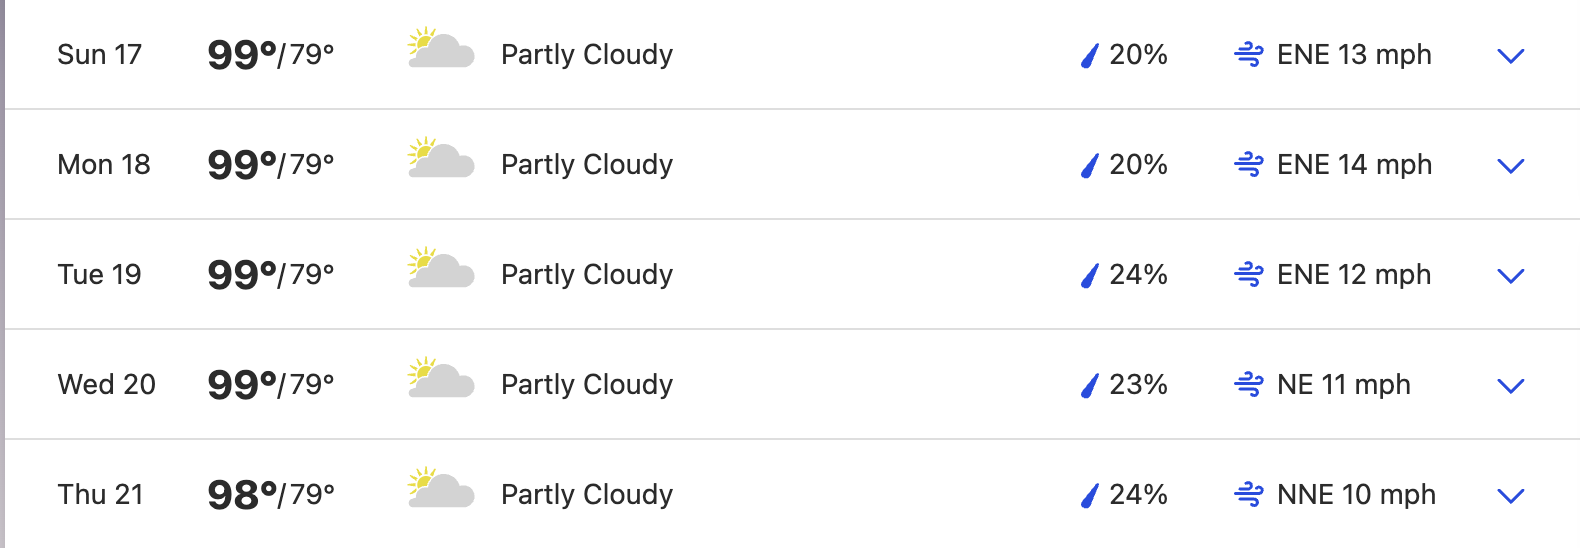Viewport: 1580px width, 548px height.
Task: Open the Wed 20 details chevron
Action: [x=1510, y=386]
